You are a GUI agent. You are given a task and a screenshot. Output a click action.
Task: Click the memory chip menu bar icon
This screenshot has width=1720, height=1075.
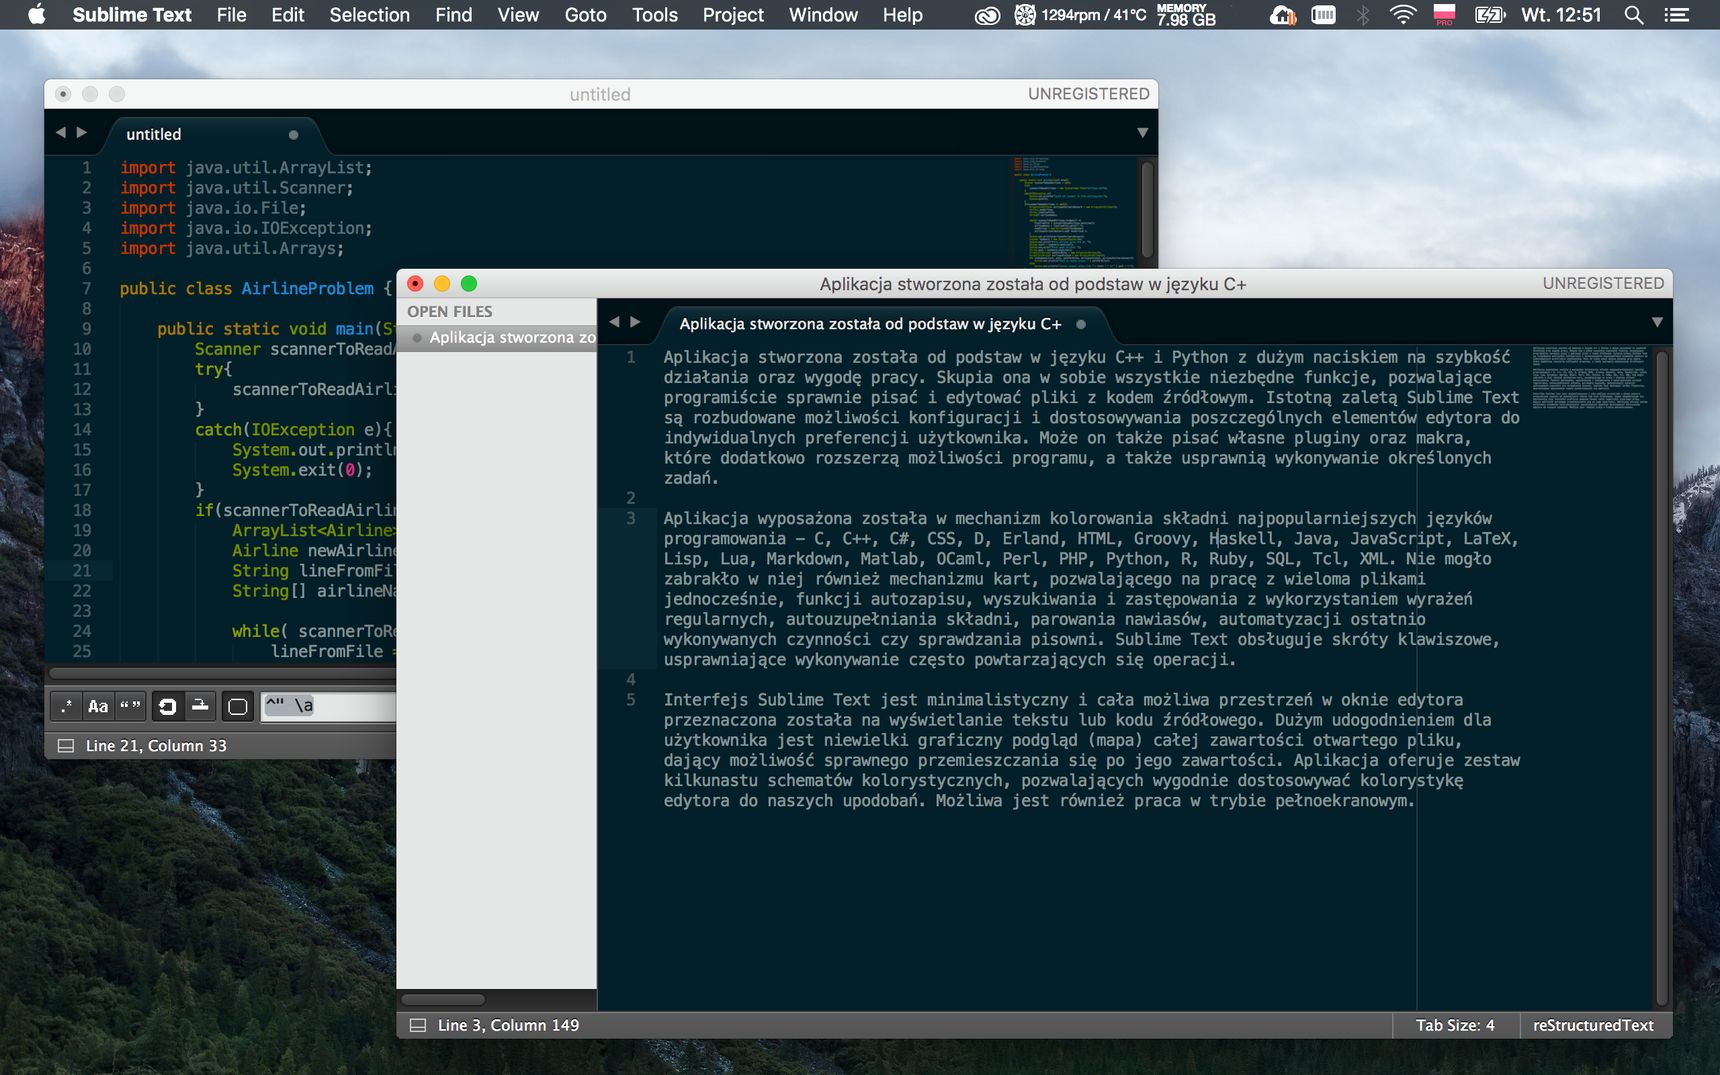point(1323,15)
